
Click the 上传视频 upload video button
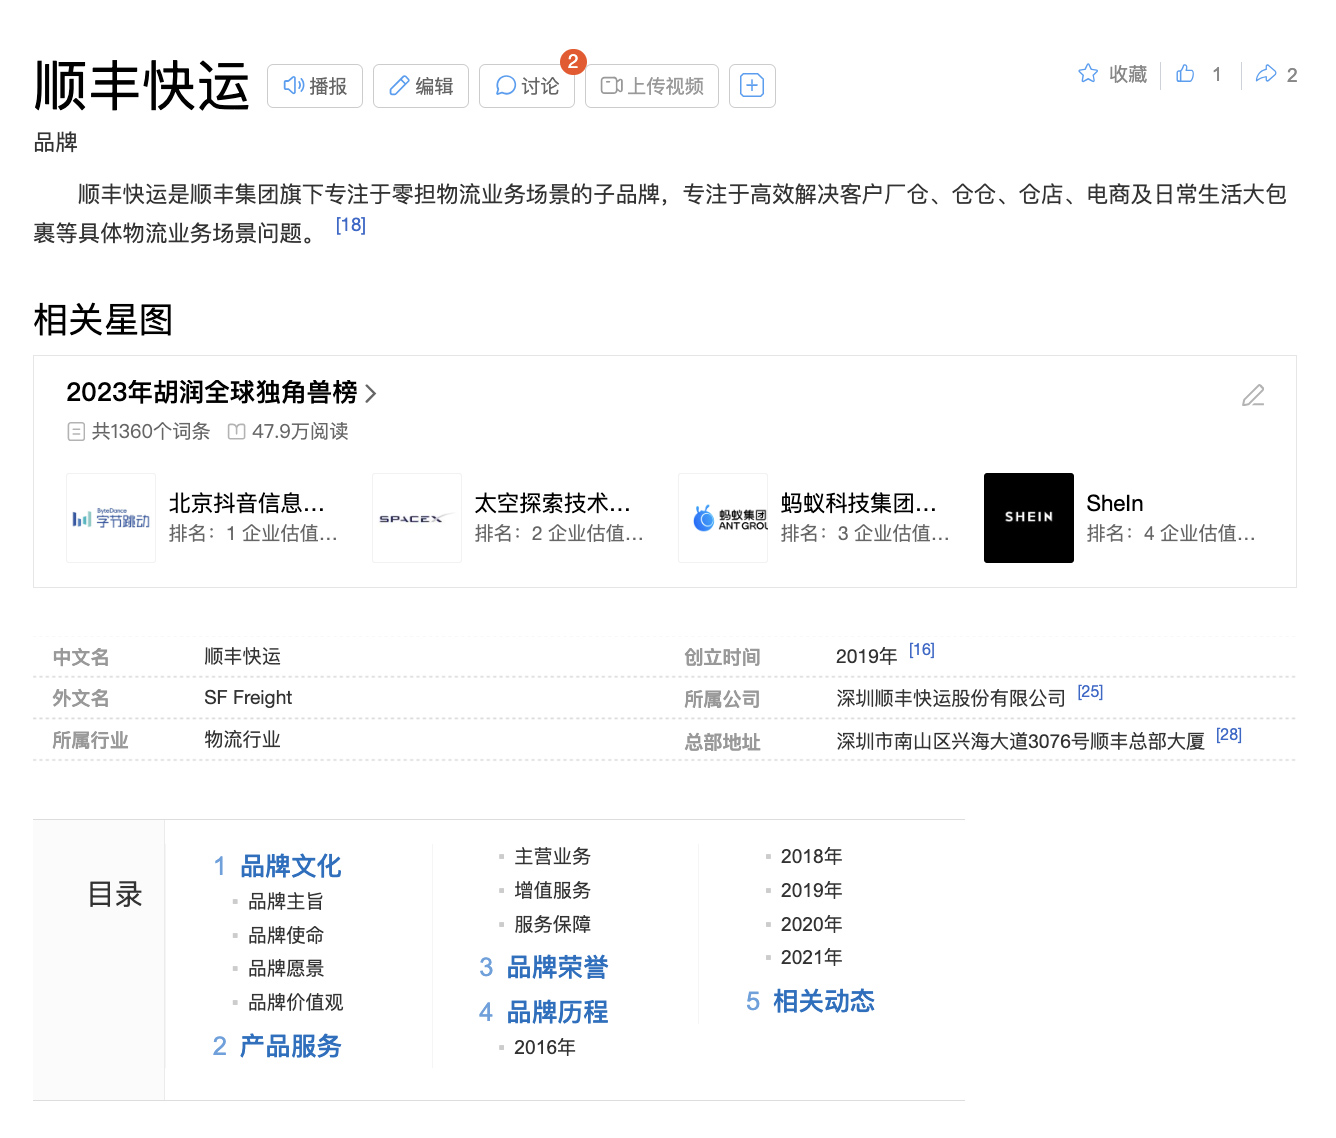(x=652, y=86)
